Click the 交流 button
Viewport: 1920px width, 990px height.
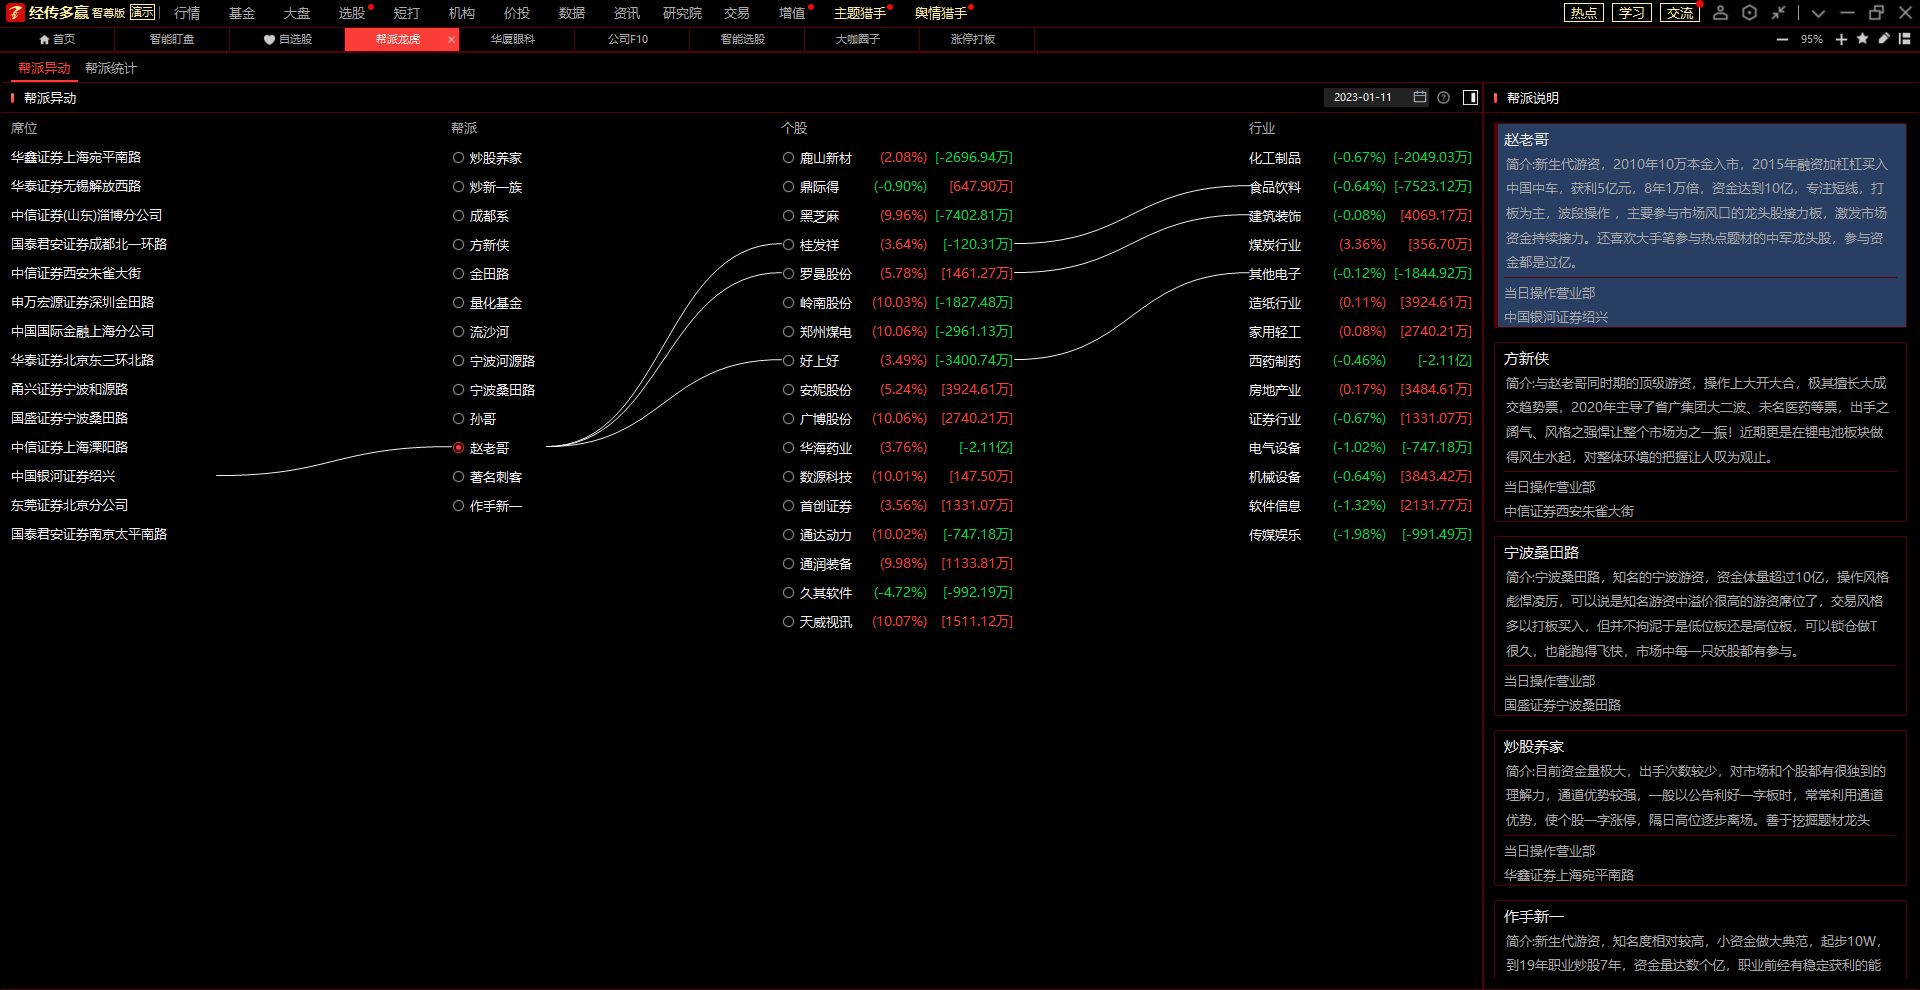point(1680,13)
